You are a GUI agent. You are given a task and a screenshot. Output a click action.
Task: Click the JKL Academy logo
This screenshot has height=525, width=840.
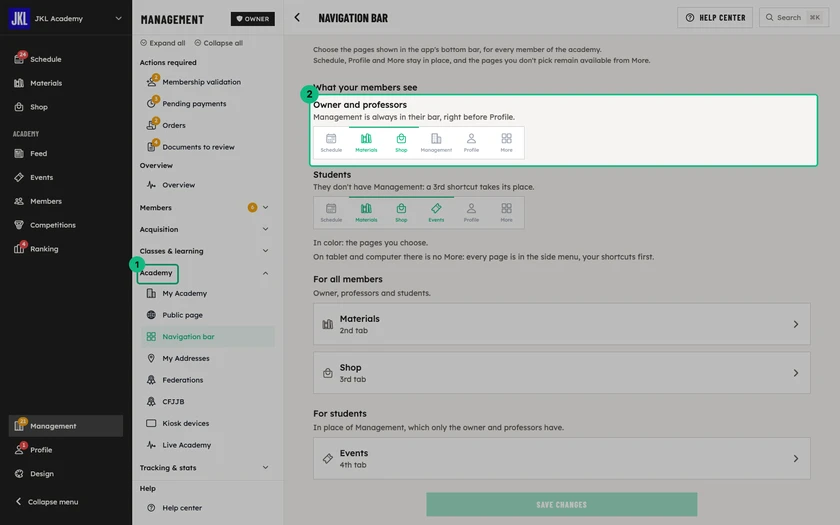[x=19, y=18]
